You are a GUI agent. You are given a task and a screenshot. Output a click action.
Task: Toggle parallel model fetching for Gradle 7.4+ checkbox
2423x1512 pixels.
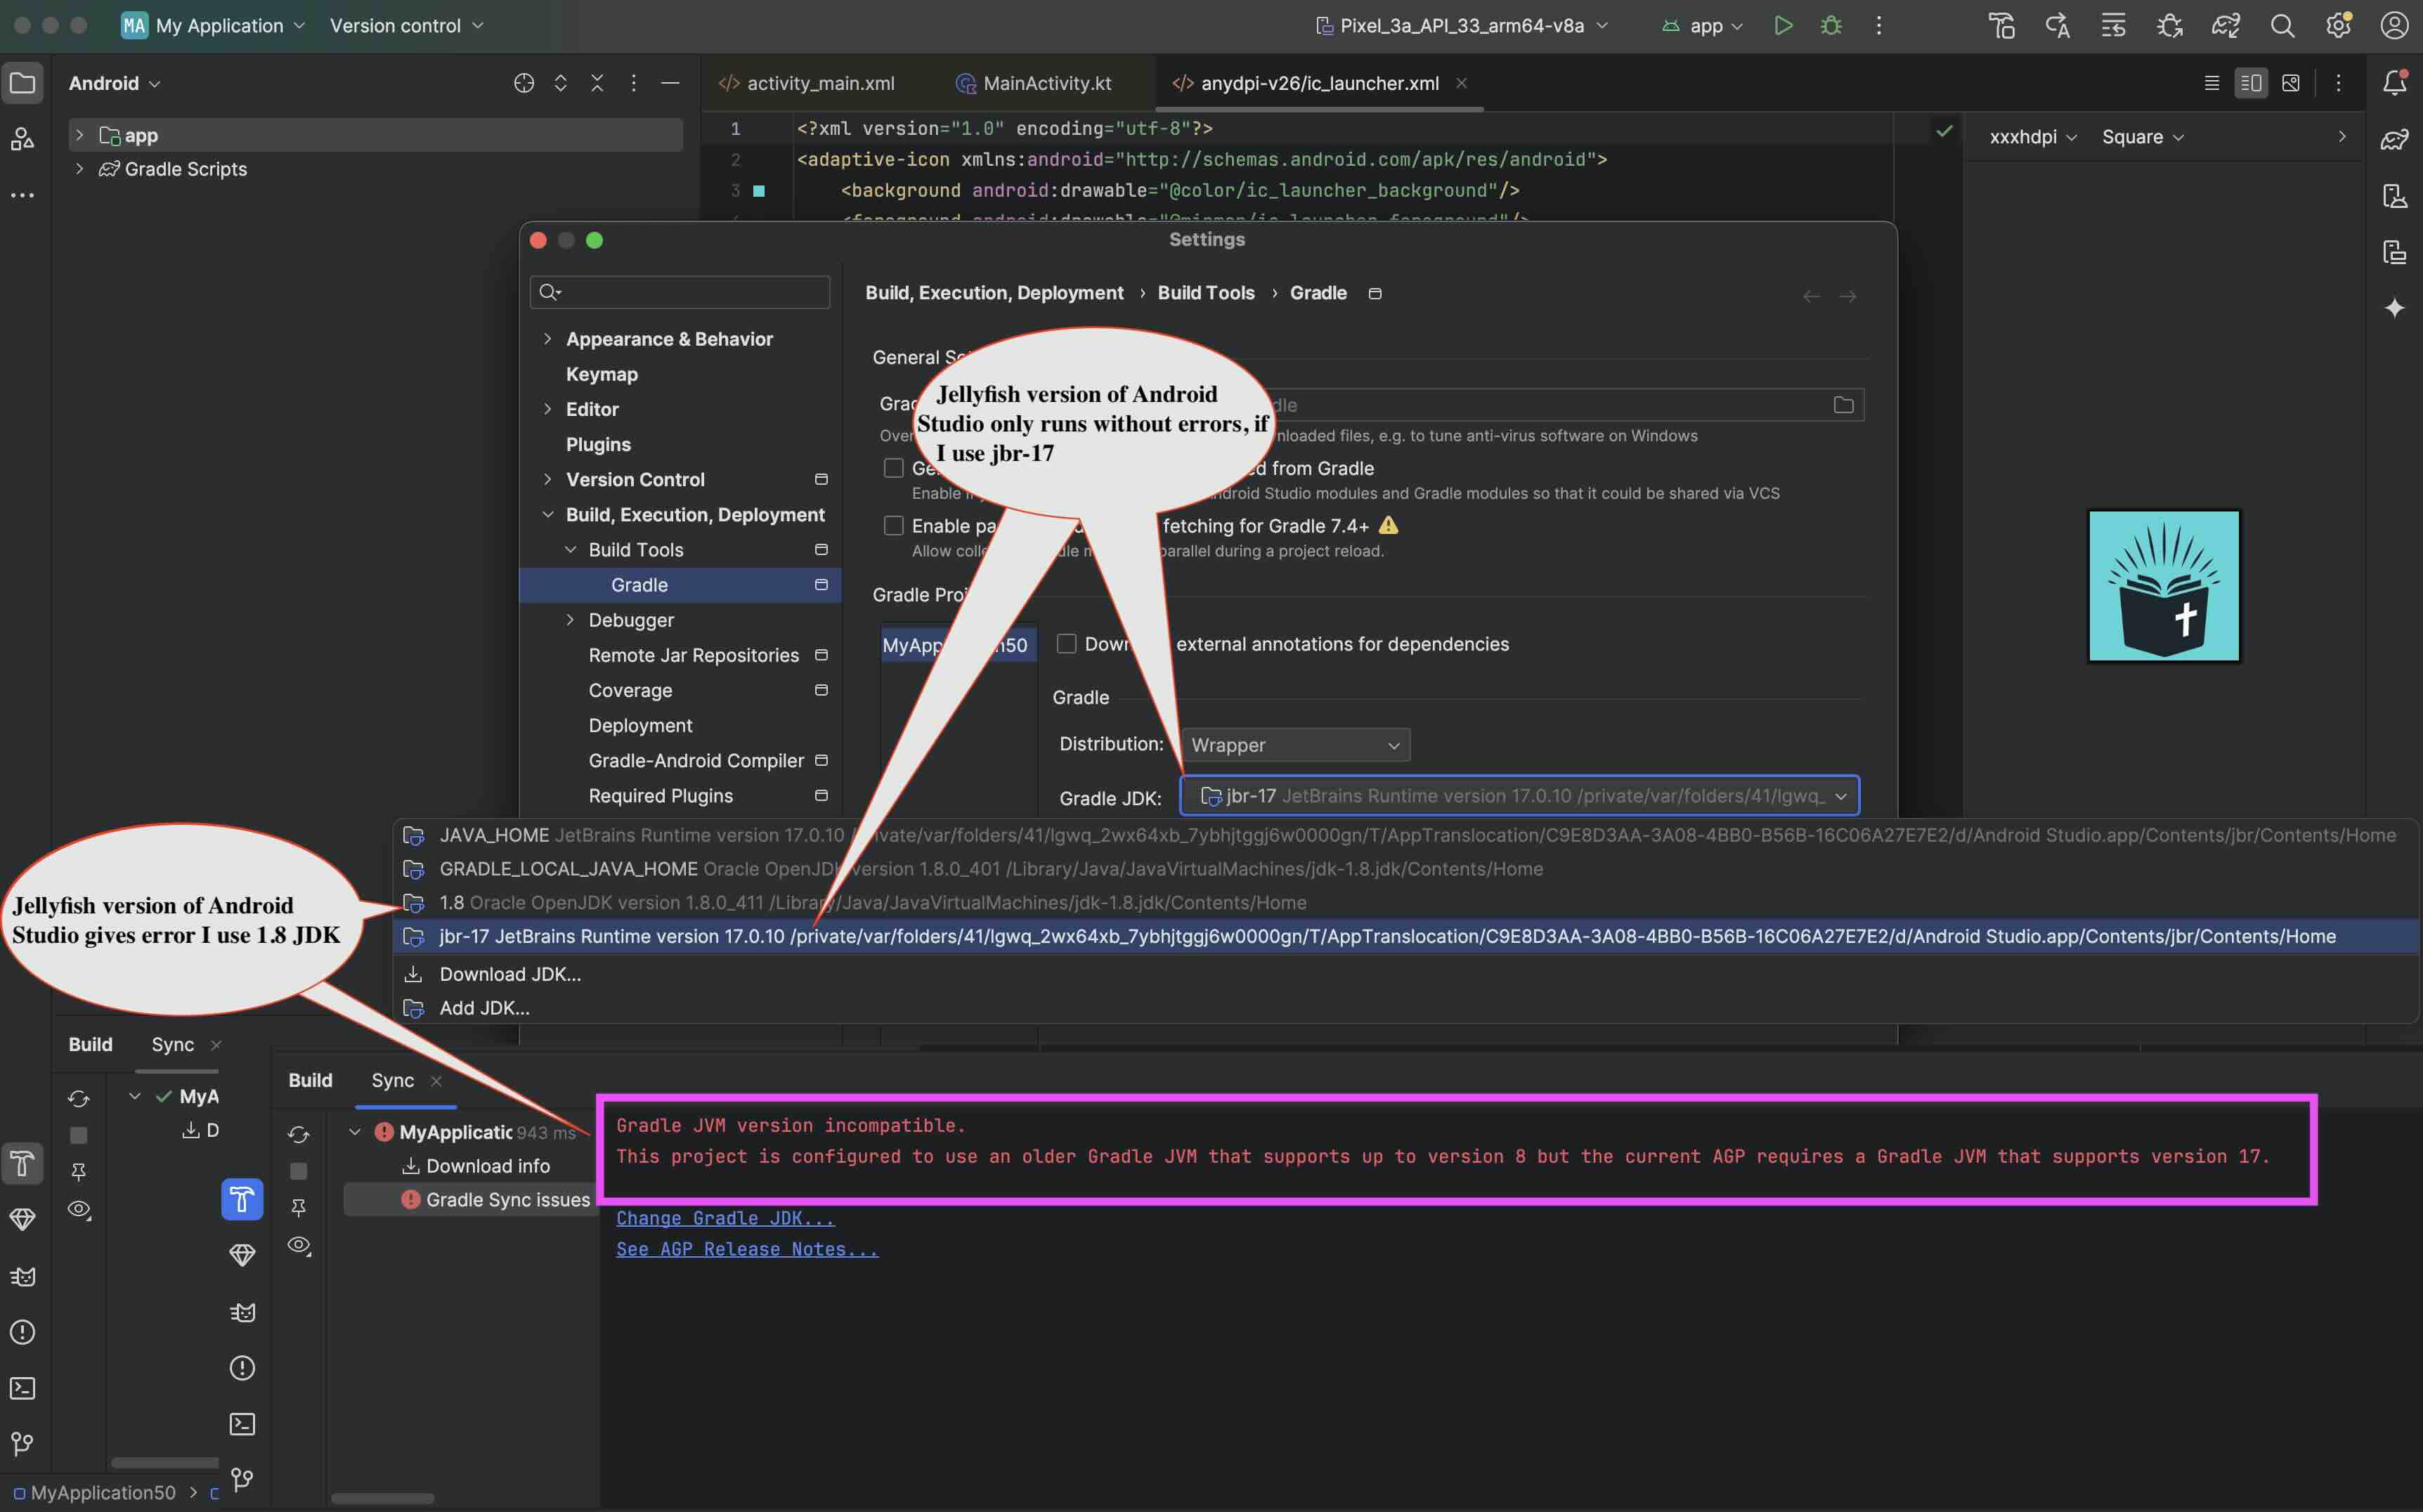894,526
